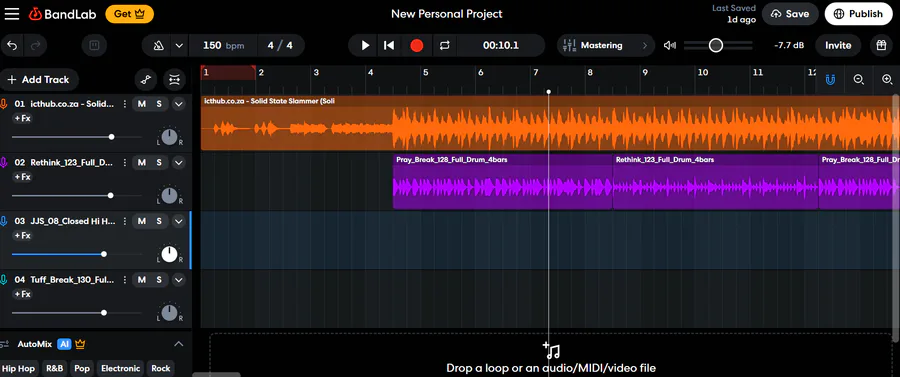Click track 02 purple microphone icon
This screenshot has height=377, width=900.
(3, 162)
